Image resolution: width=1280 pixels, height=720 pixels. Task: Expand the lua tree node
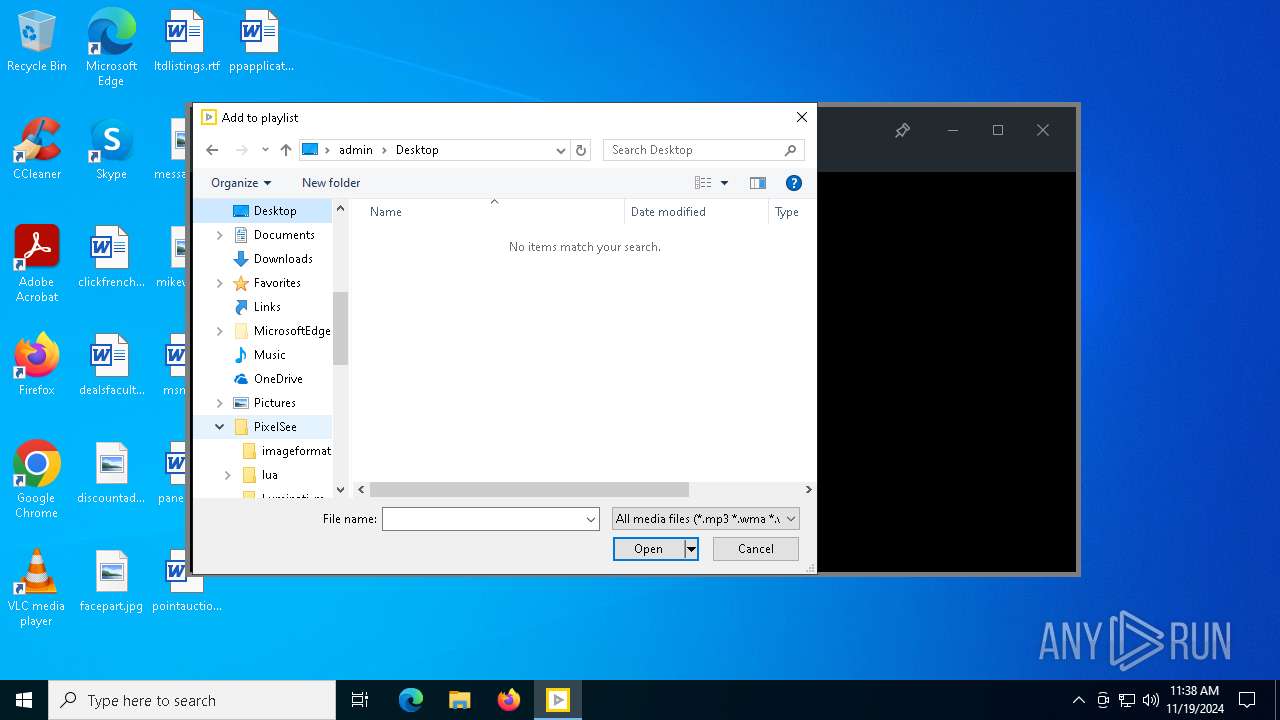228,475
